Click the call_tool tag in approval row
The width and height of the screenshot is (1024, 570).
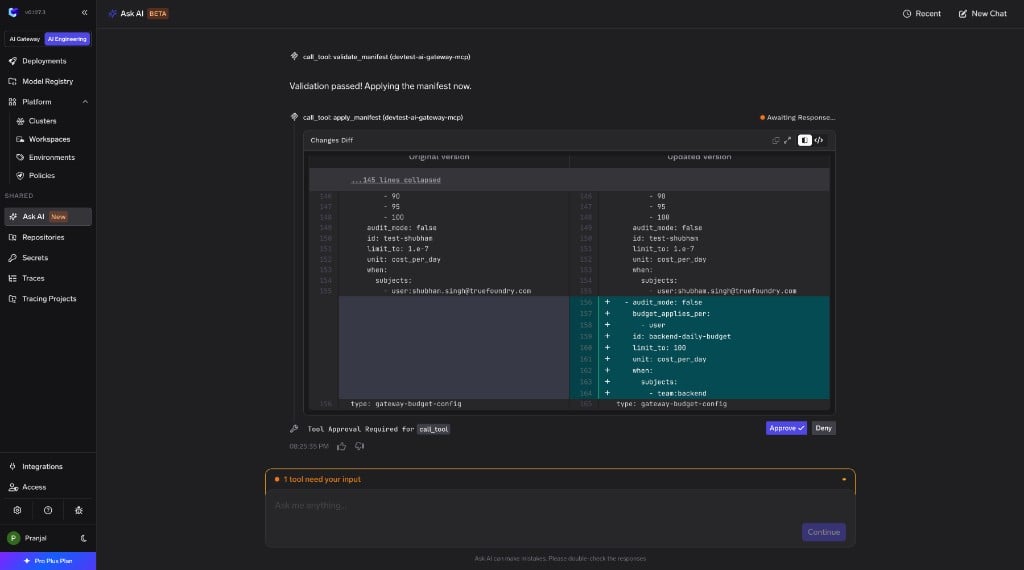coord(434,430)
